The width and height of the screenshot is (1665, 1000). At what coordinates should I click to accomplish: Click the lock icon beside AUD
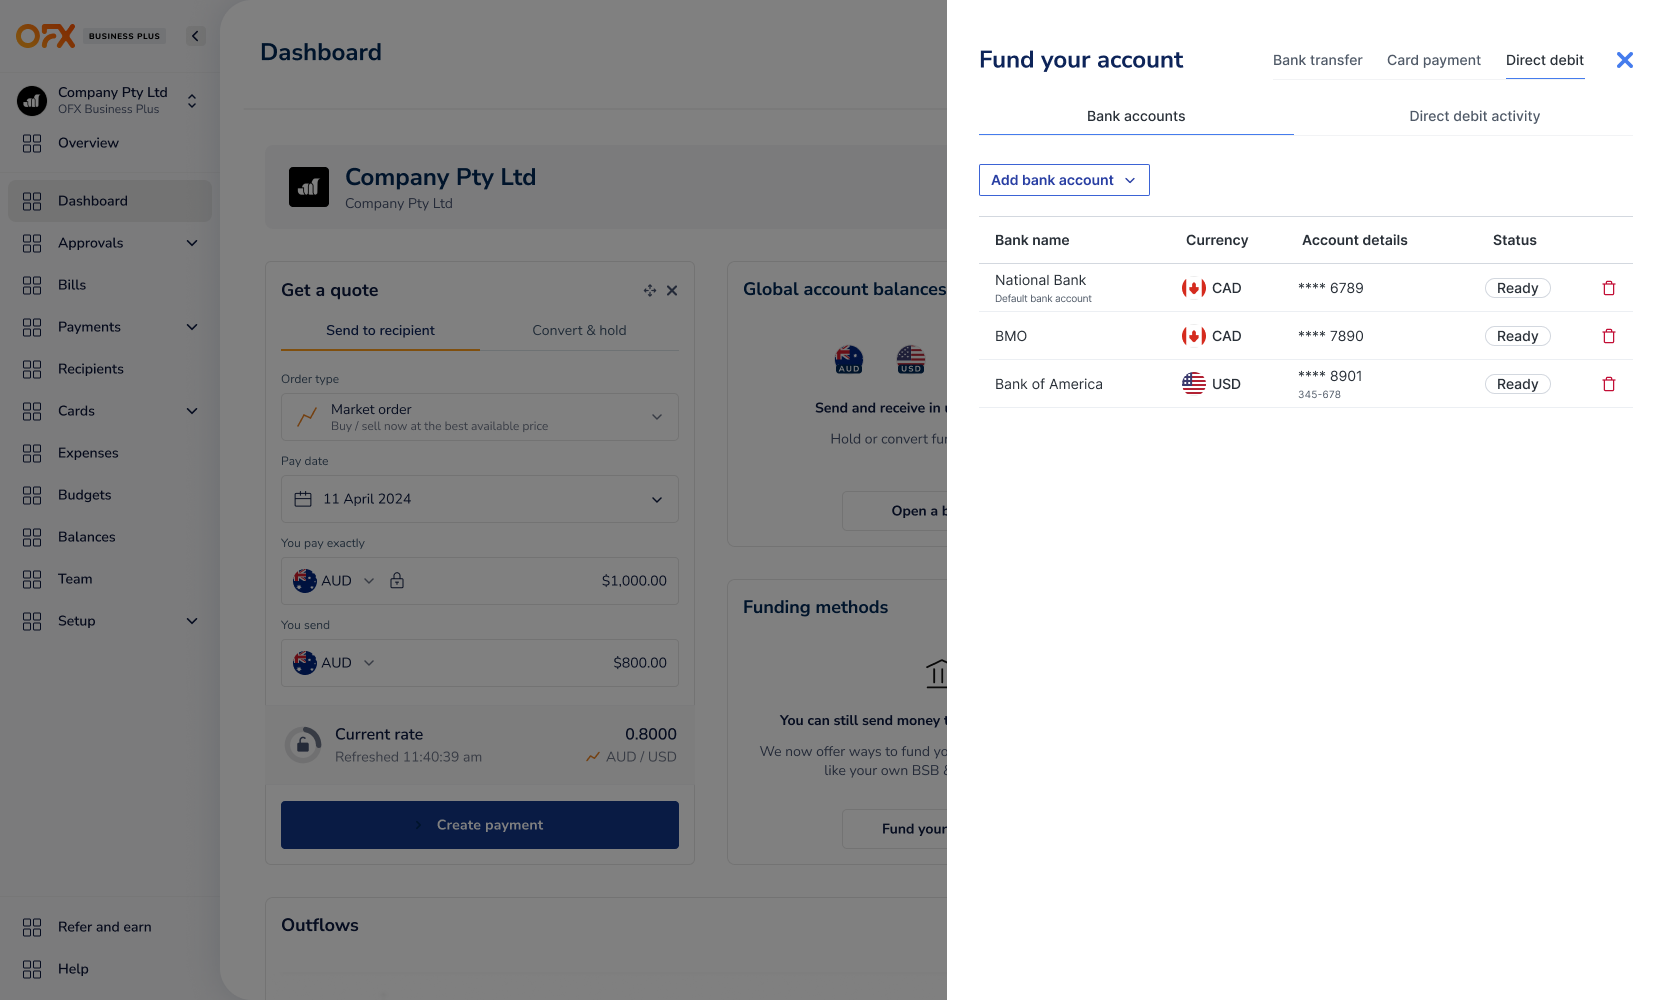pos(397,581)
